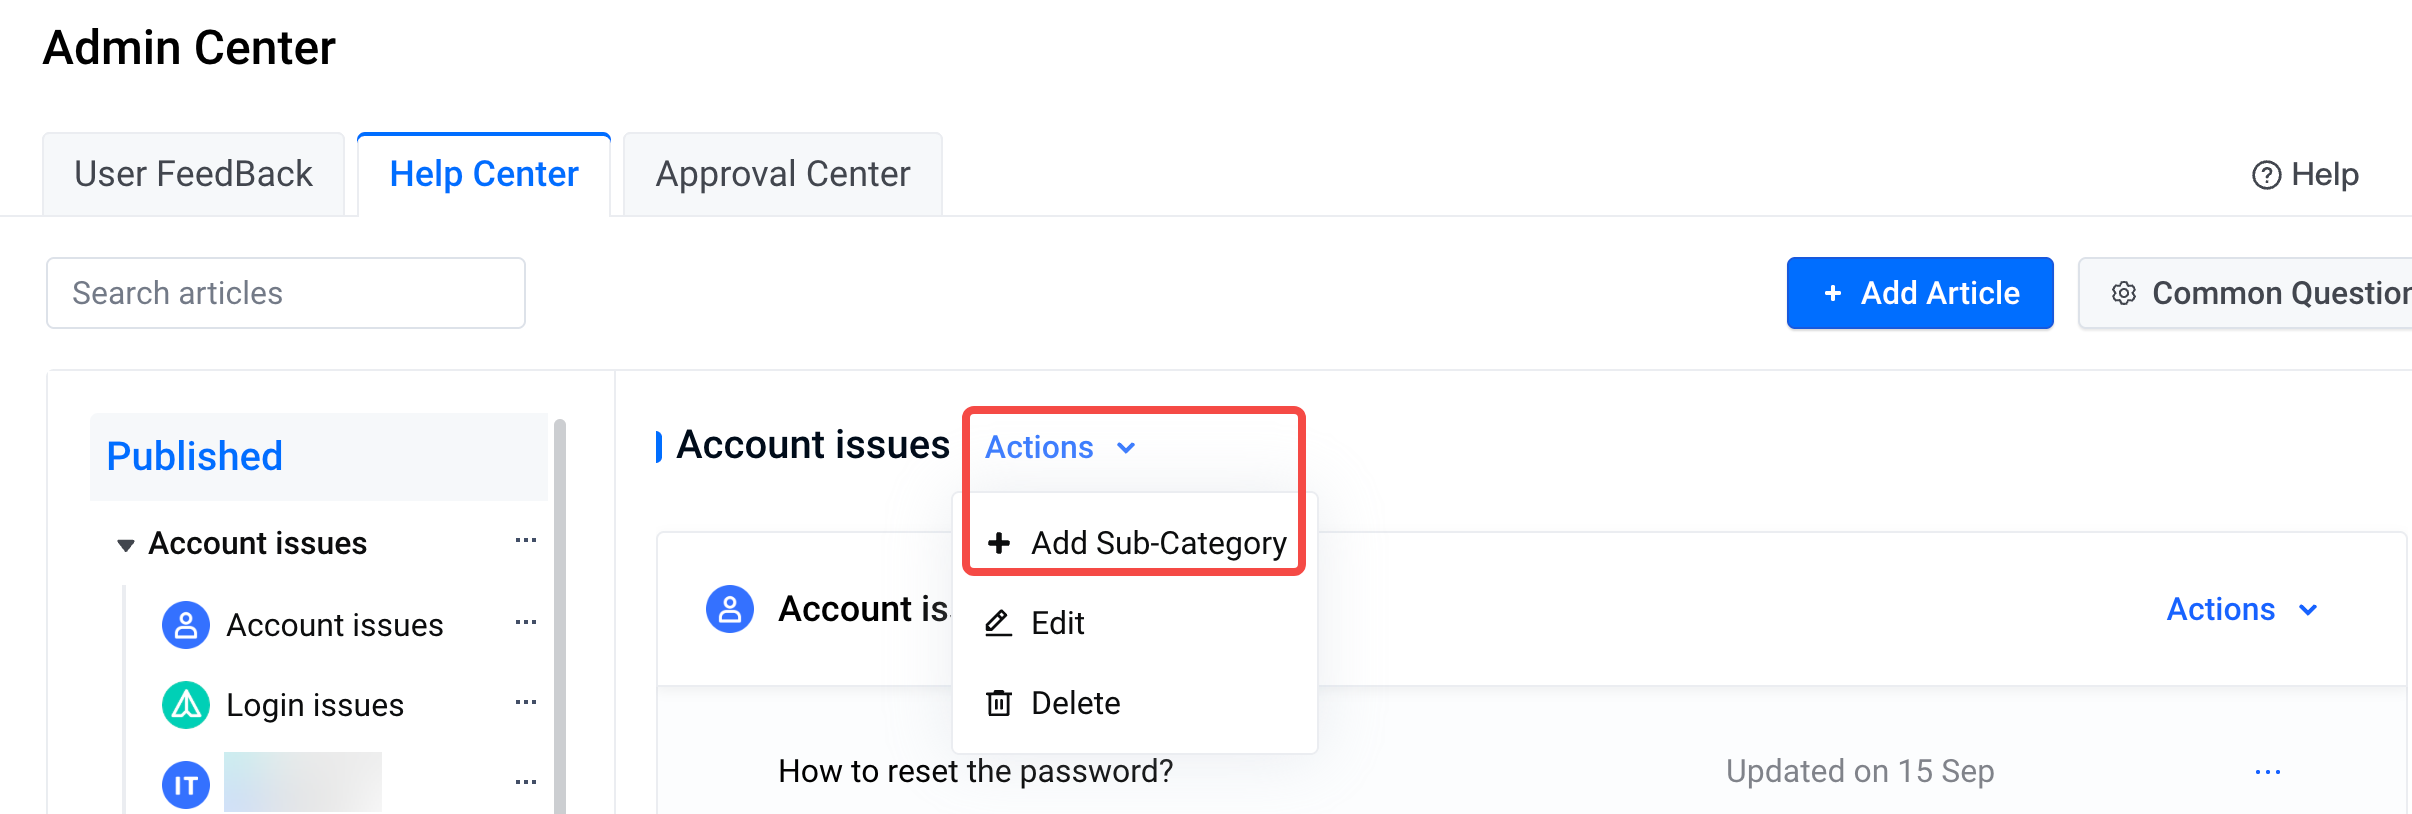Open ellipsis menu for reset password article
Screen dimensions: 2412x814
tap(2268, 772)
